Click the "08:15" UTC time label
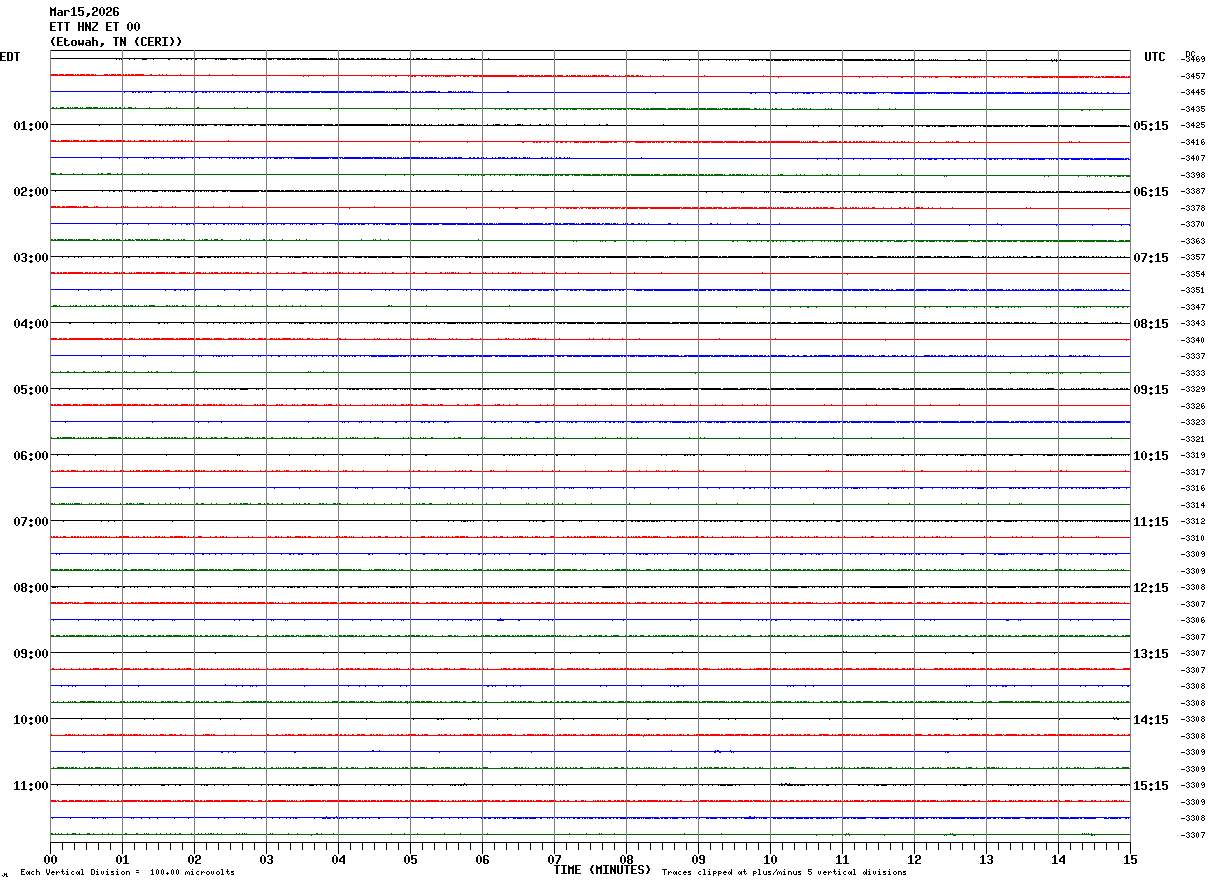This screenshot has width=1210, height=886. 1151,324
